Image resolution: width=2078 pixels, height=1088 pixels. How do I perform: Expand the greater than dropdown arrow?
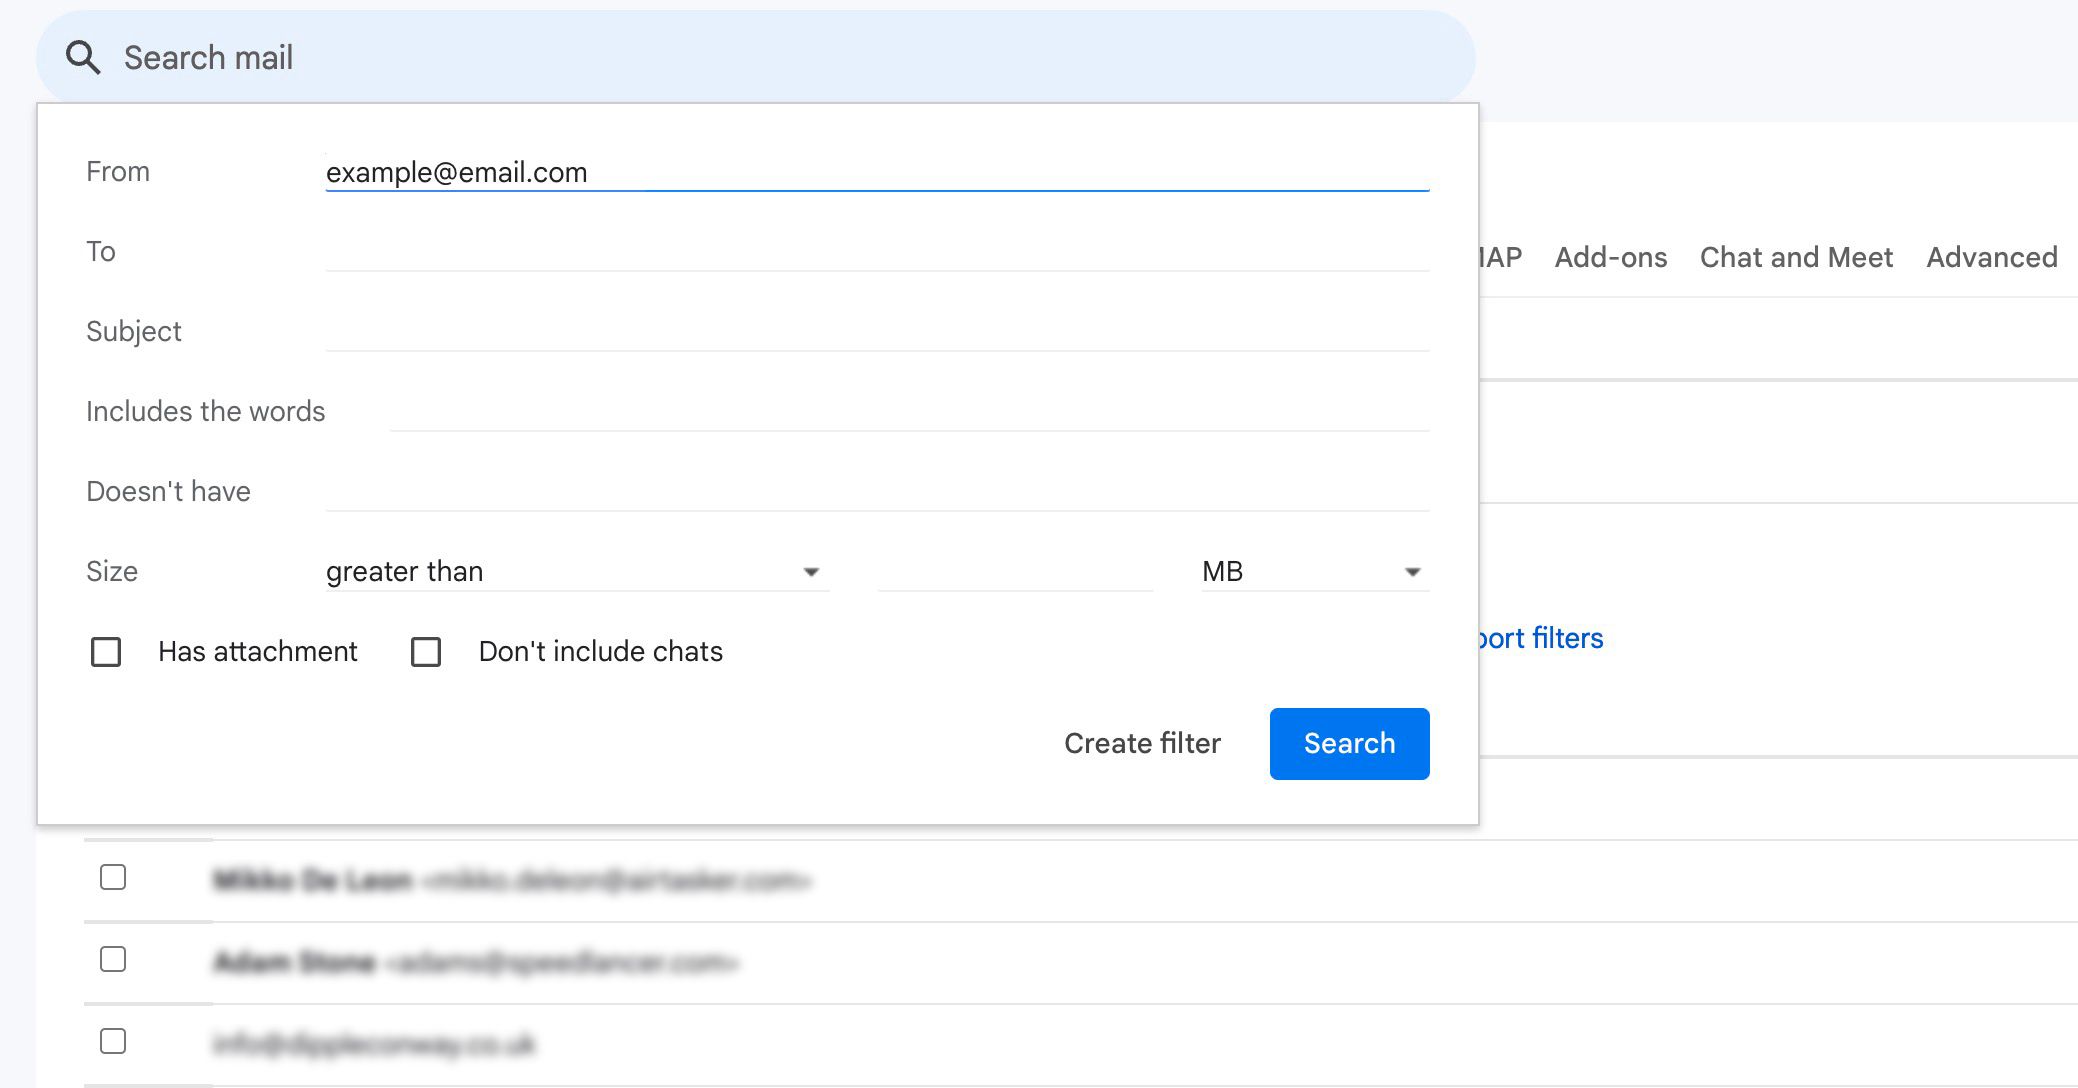coord(812,571)
